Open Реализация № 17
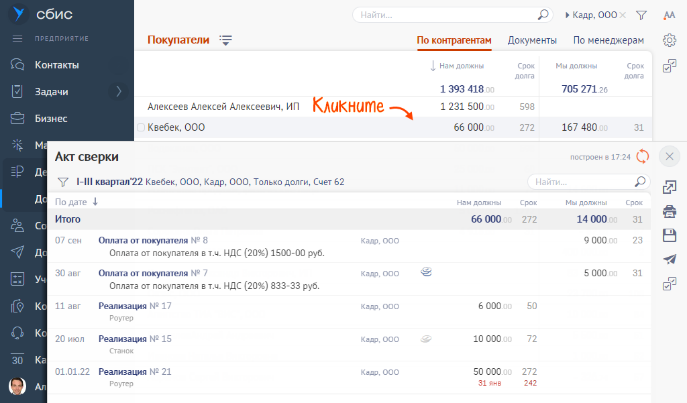Viewport: 687px width, 403px height. click(135, 306)
